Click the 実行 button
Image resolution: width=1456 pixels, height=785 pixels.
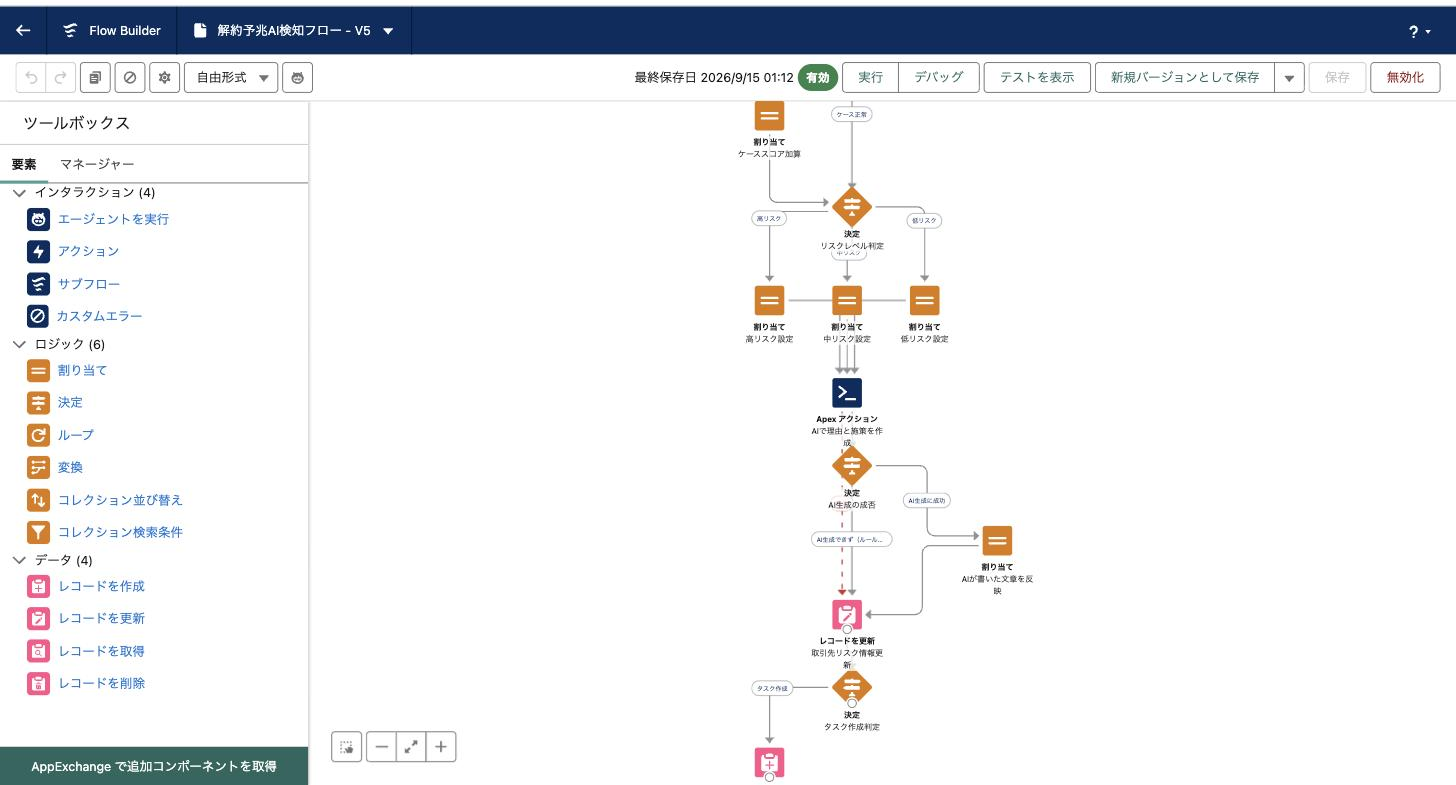(871, 77)
